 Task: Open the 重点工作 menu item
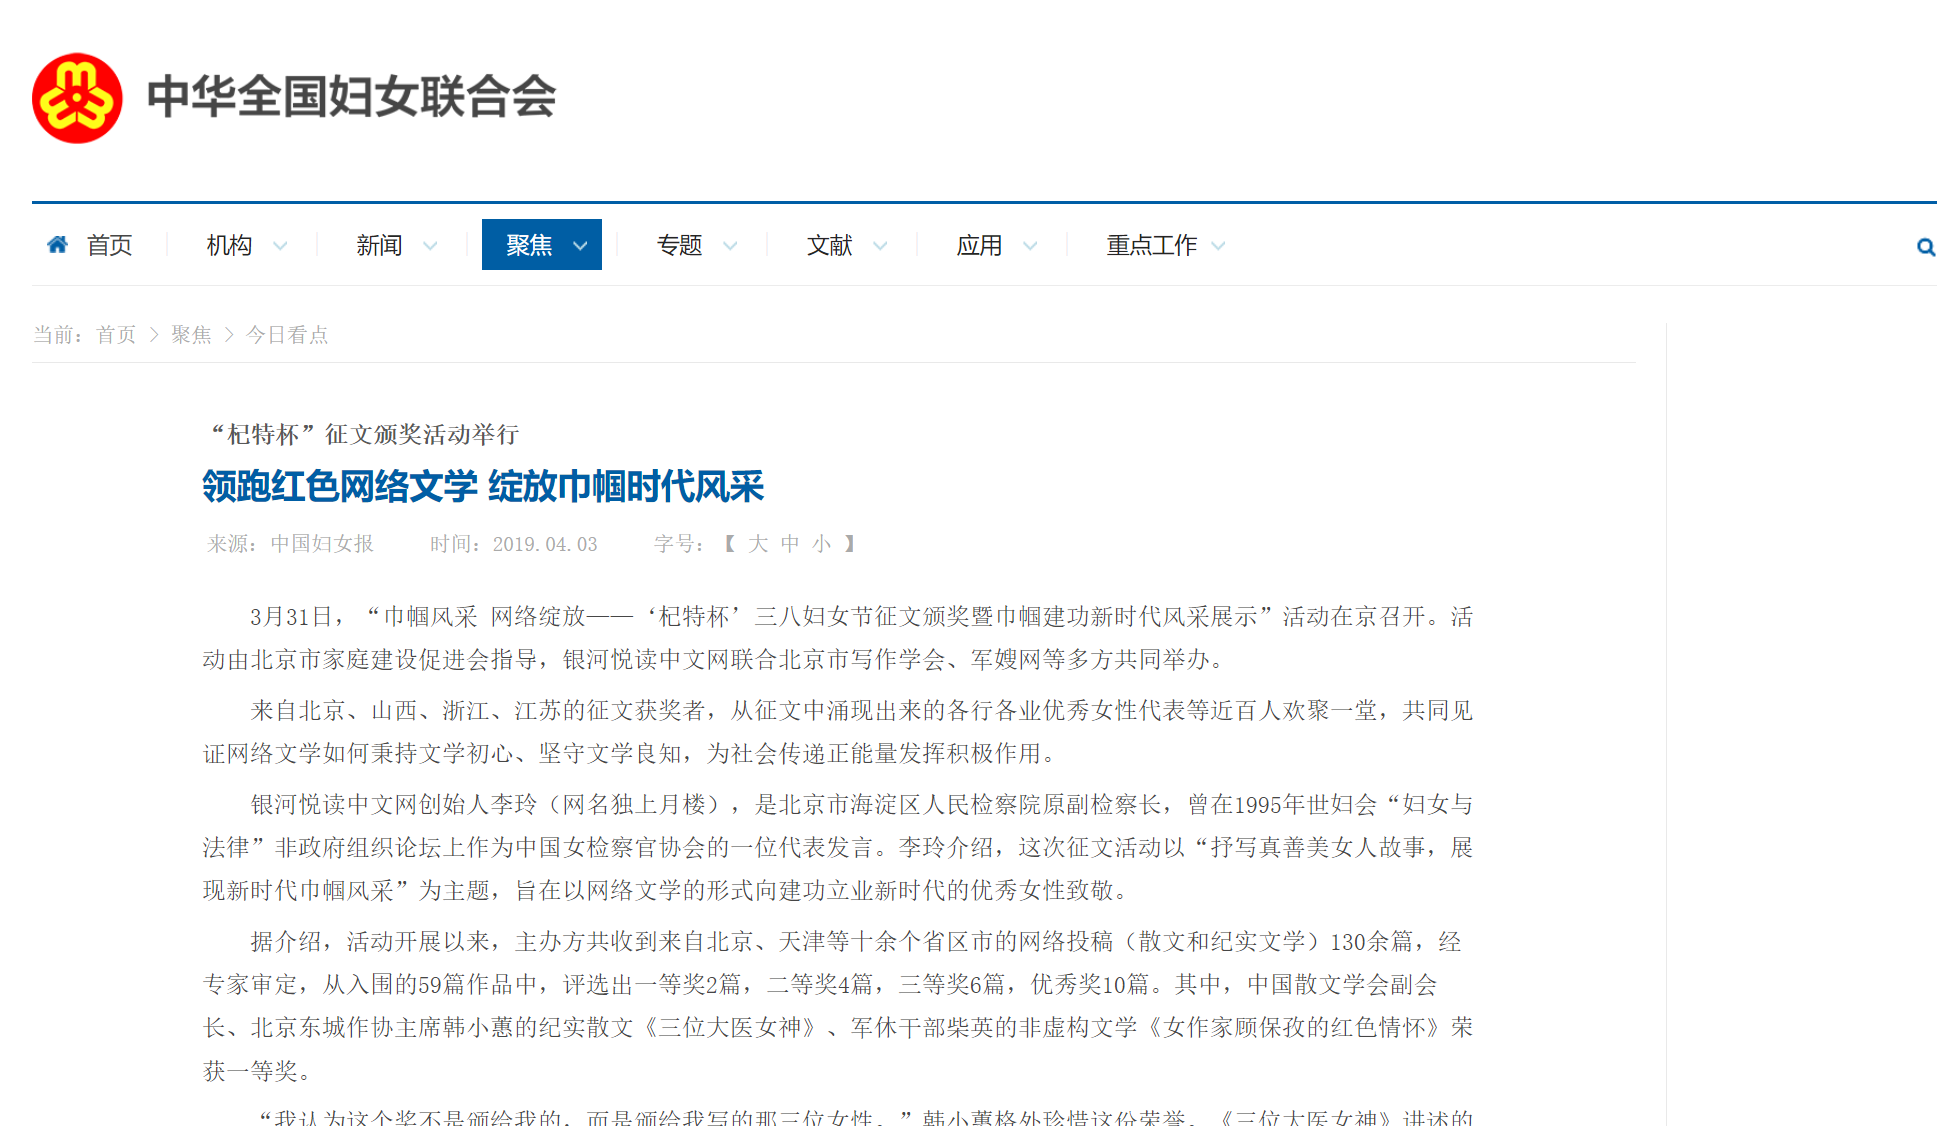(1151, 245)
